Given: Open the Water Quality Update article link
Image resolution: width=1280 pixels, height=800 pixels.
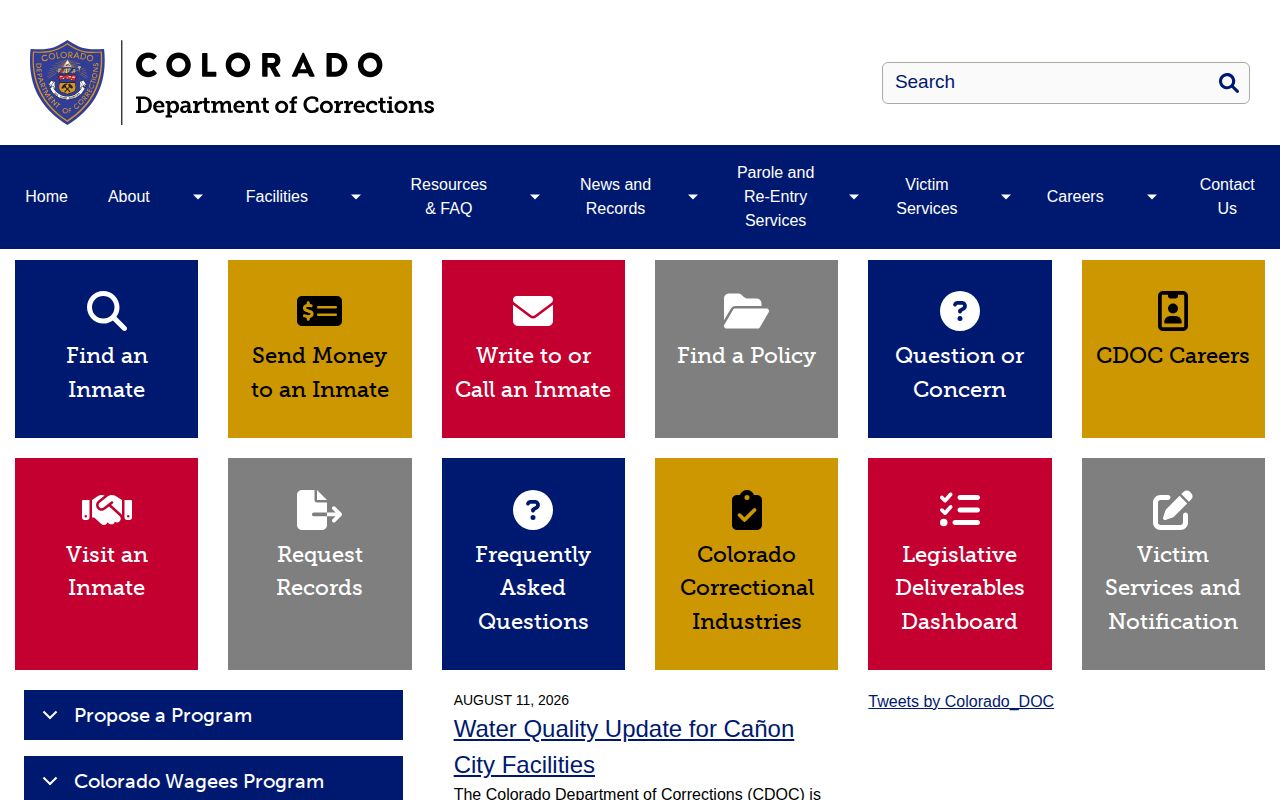Looking at the screenshot, I should [x=624, y=747].
